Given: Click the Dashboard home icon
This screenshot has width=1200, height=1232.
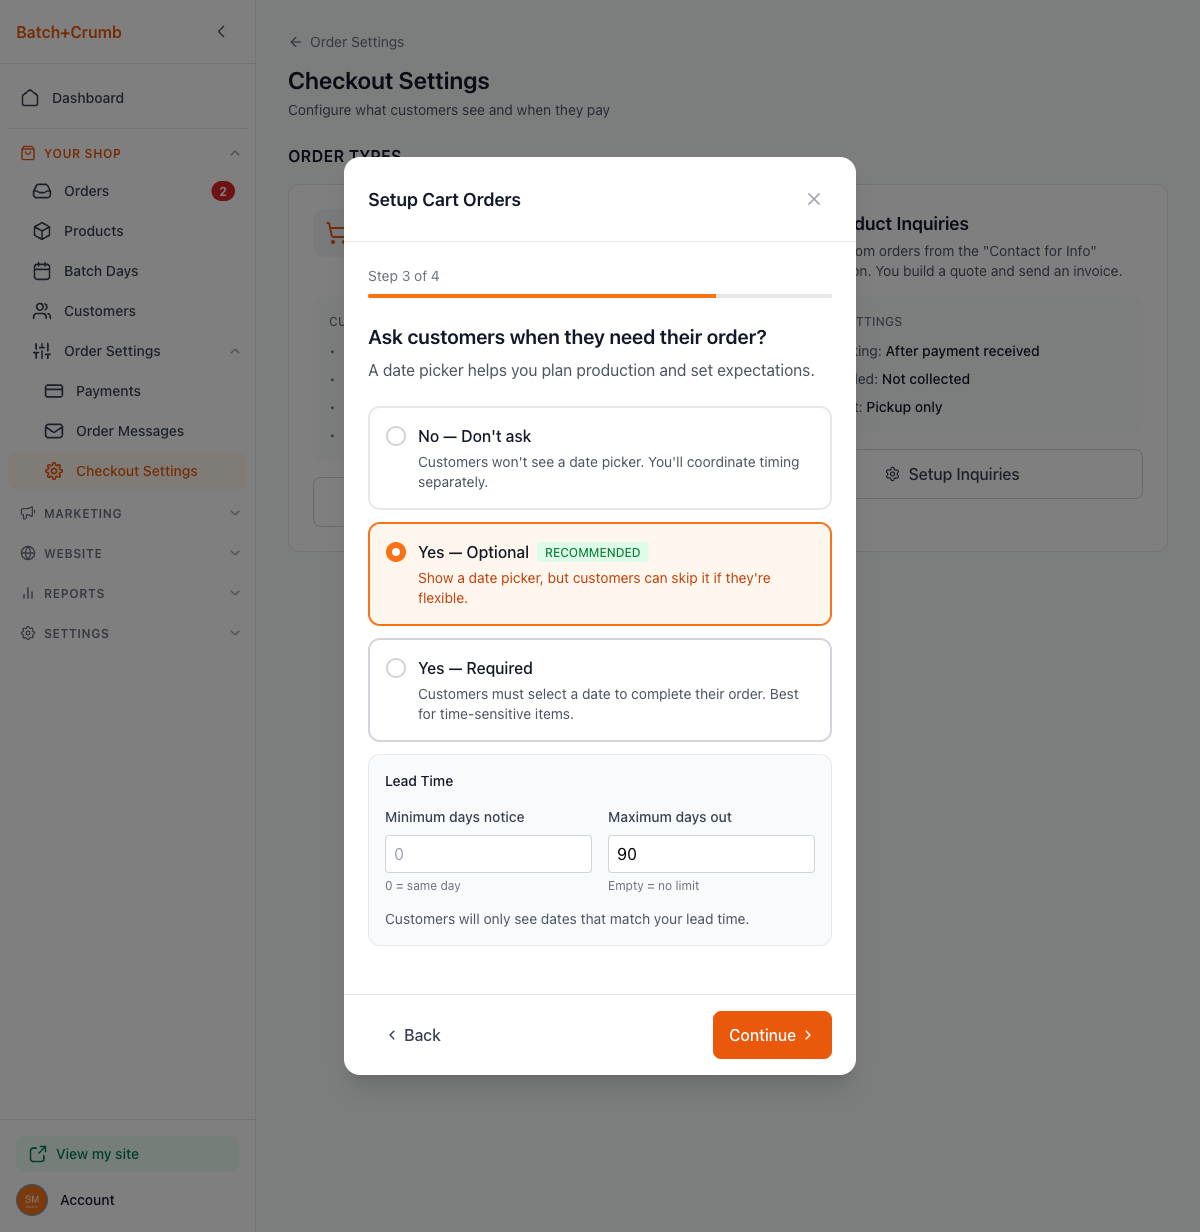Looking at the screenshot, I should coord(30,98).
